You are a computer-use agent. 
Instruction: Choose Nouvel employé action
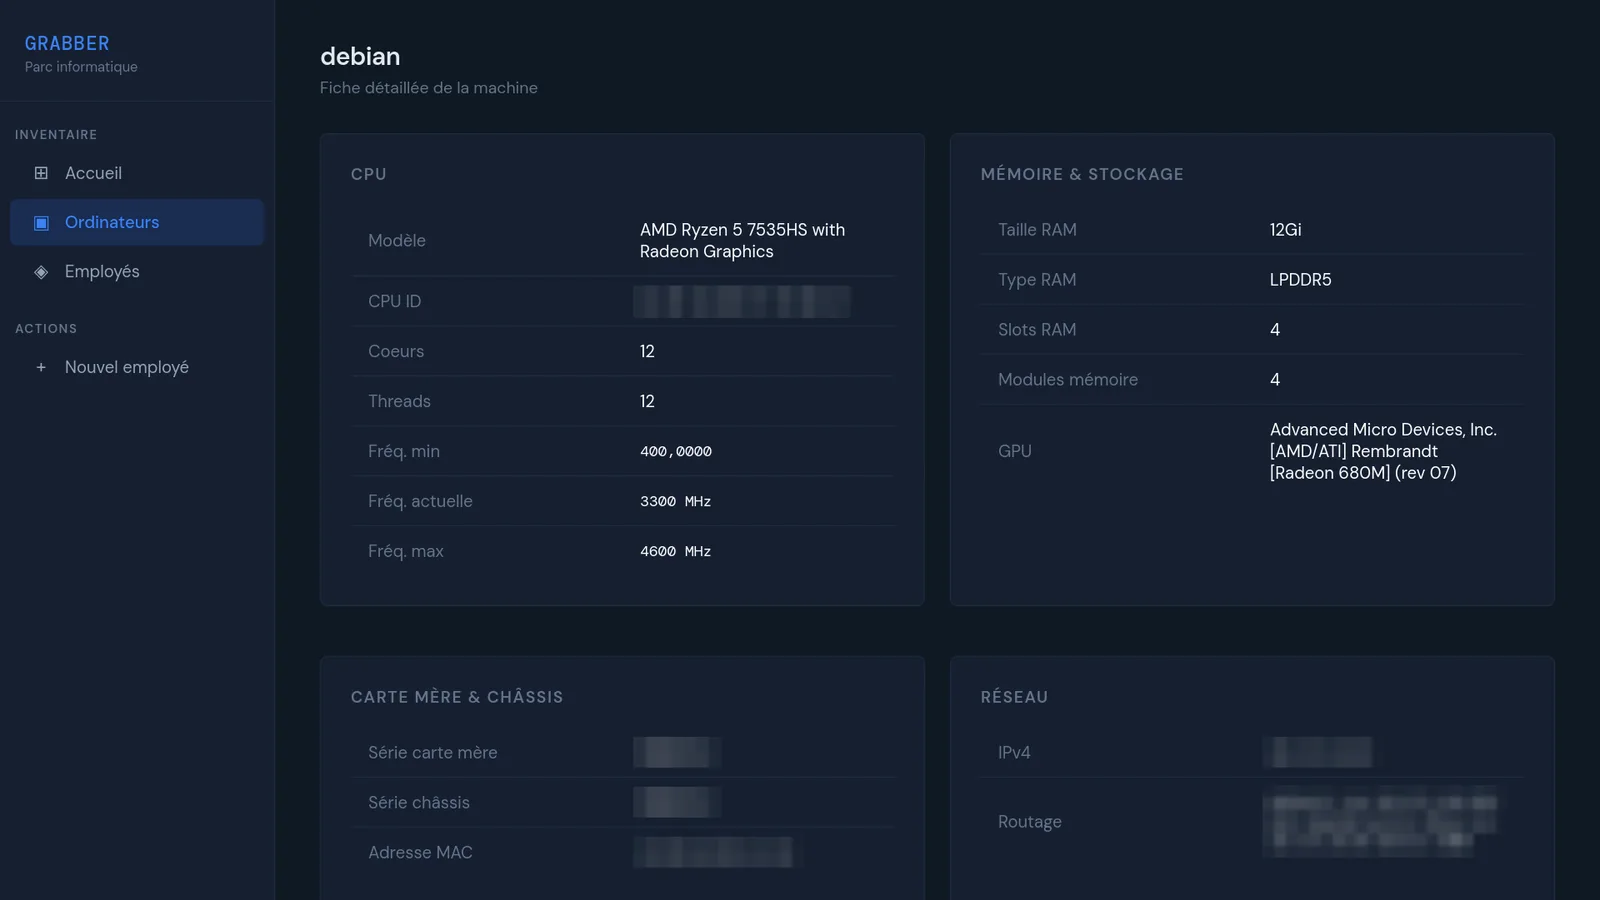(x=137, y=367)
